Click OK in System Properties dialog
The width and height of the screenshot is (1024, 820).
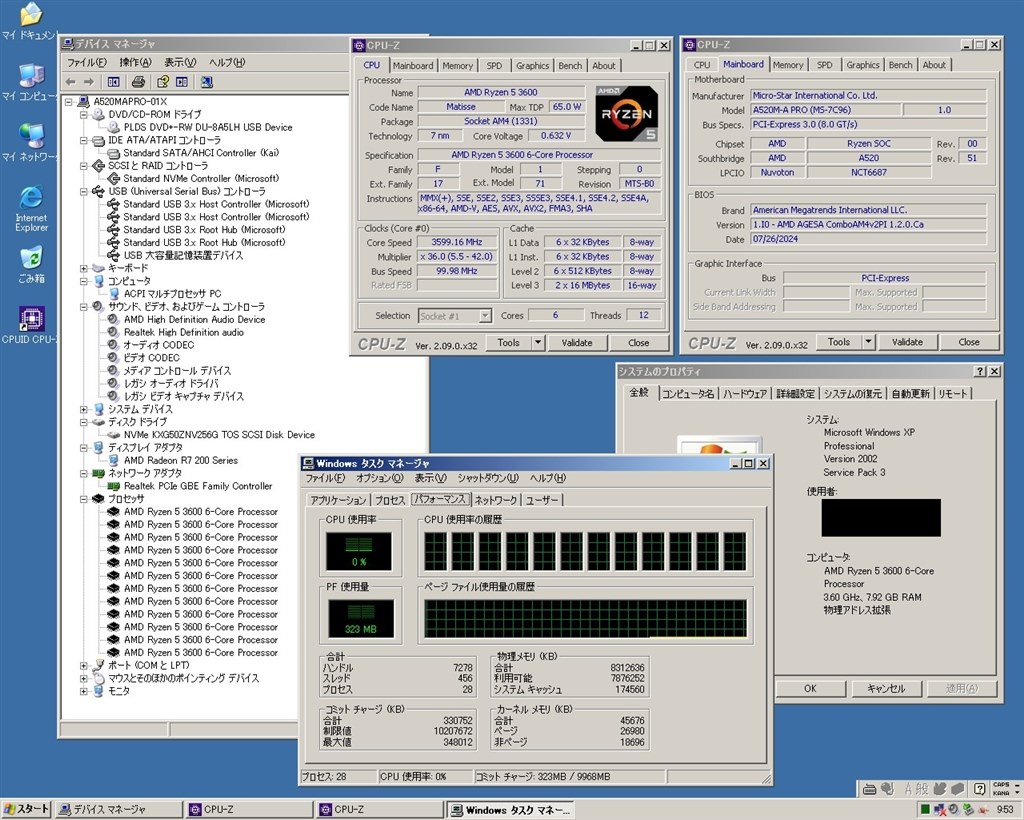pos(810,688)
